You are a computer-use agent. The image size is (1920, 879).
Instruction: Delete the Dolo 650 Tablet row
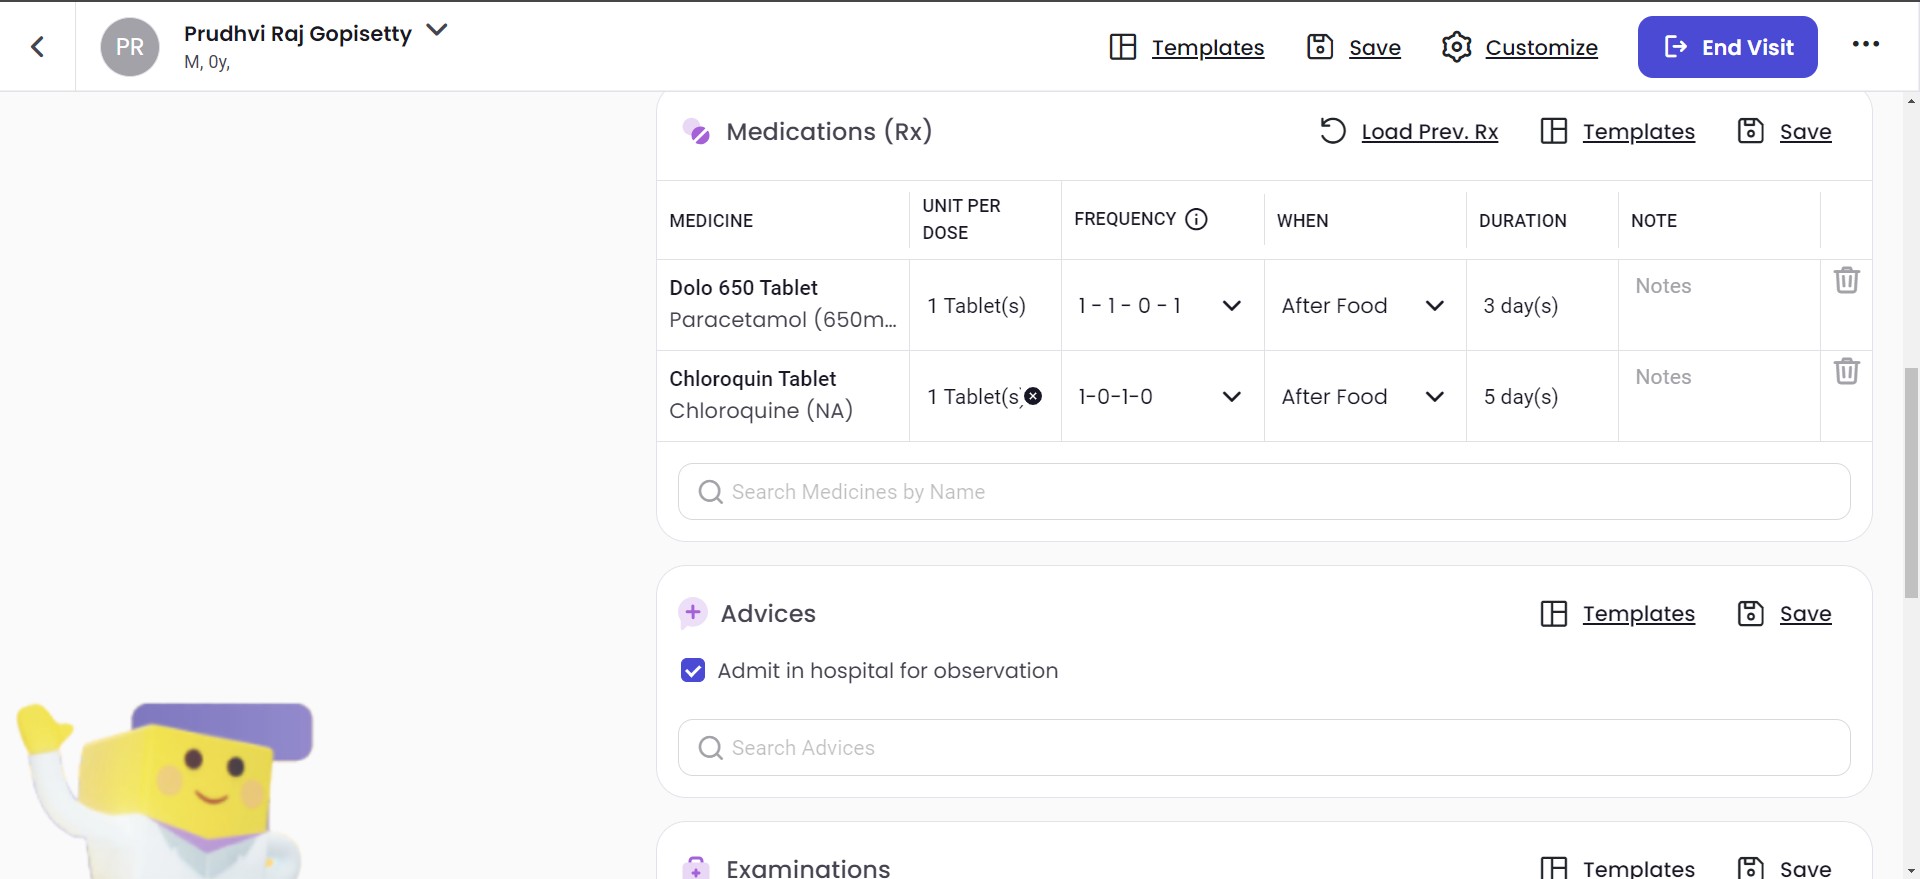[1846, 281]
